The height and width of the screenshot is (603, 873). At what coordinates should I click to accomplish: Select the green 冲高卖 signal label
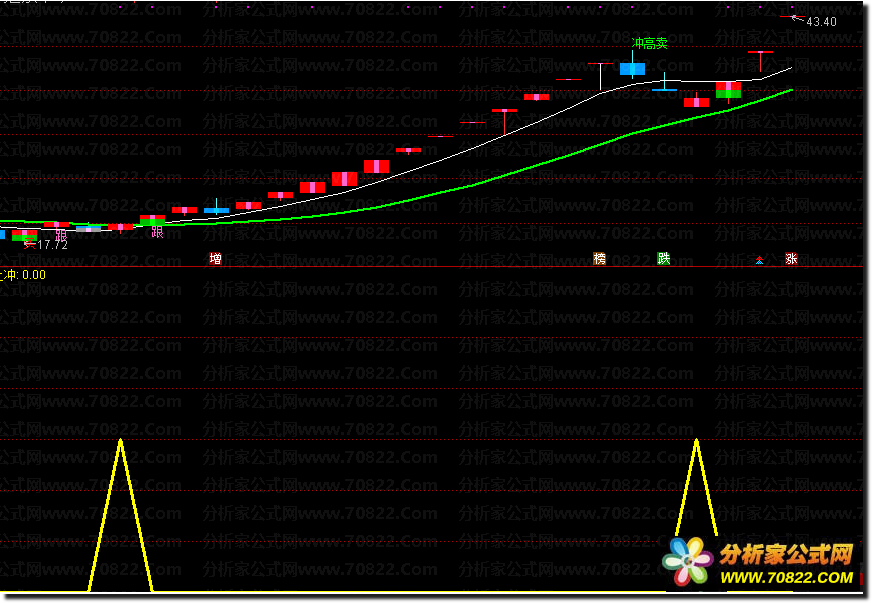point(650,43)
